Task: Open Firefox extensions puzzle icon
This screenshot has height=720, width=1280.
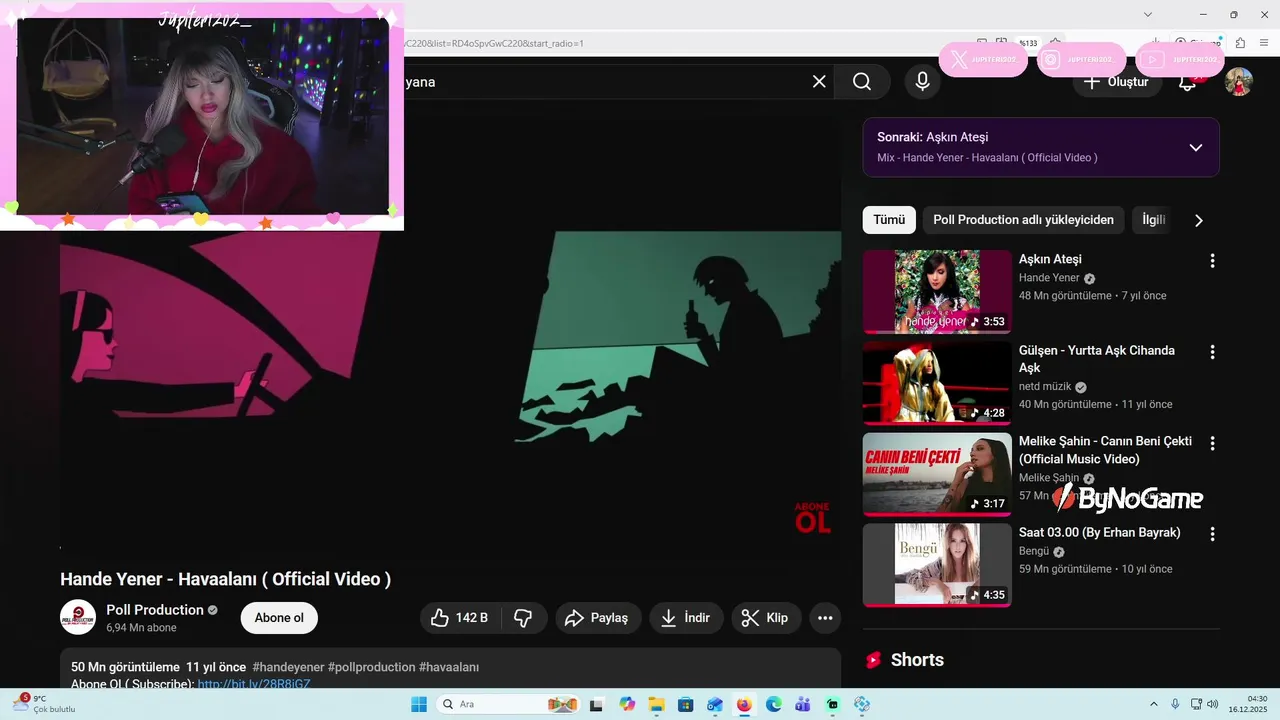Action: click(x=1240, y=43)
